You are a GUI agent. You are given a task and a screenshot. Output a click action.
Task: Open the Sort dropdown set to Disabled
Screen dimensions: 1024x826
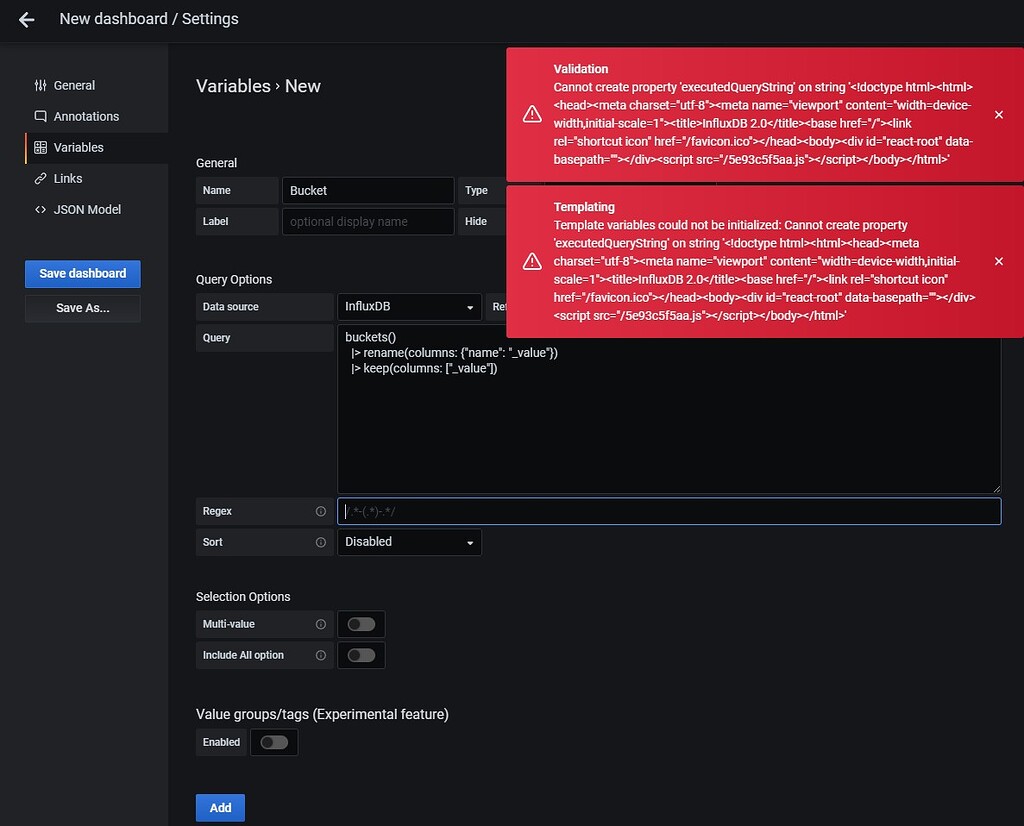tap(408, 542)
